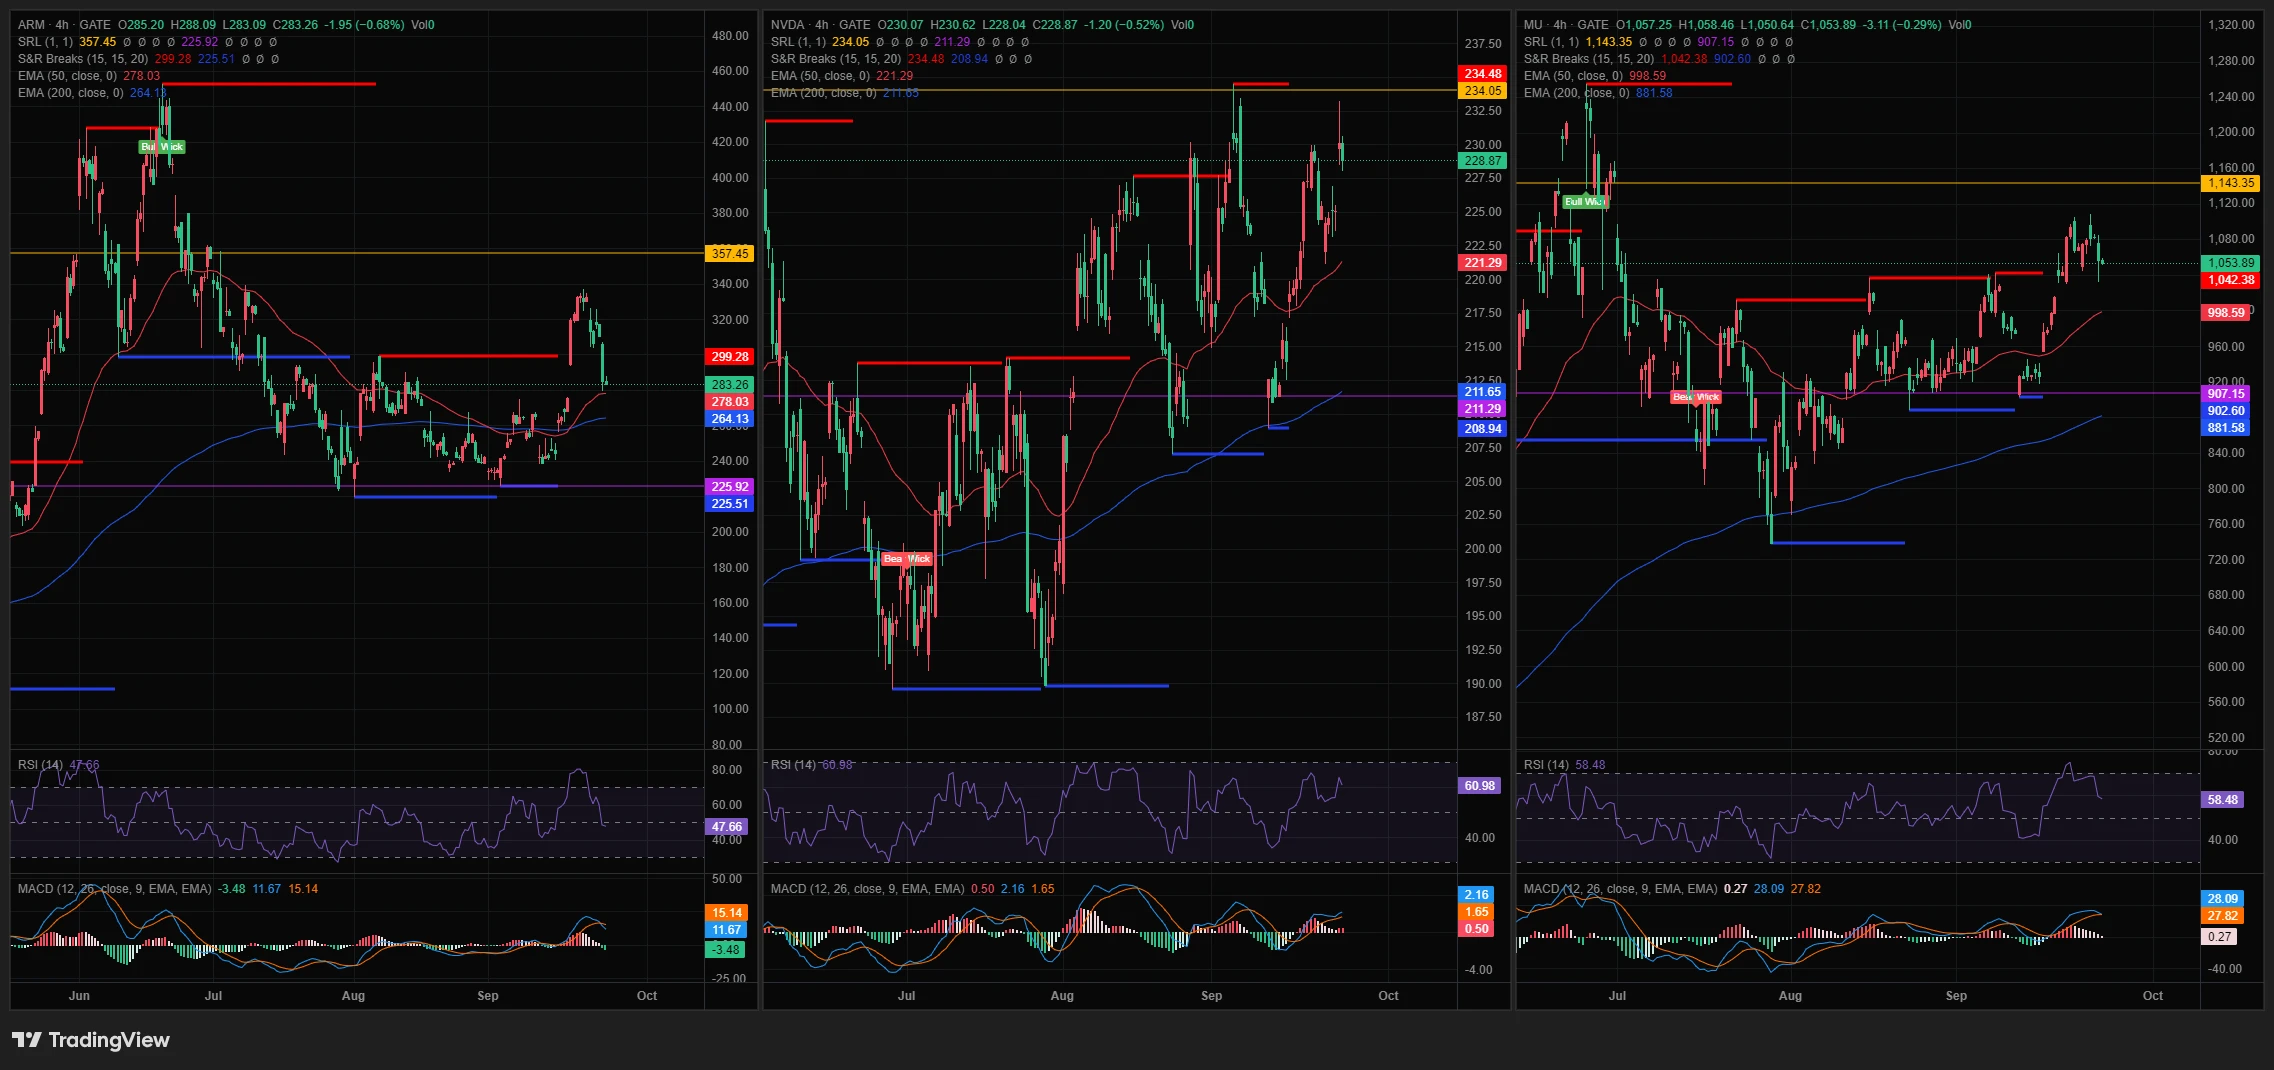
Task: Click the orange 27.82 MACD signal label
Action: point(2223,916)
